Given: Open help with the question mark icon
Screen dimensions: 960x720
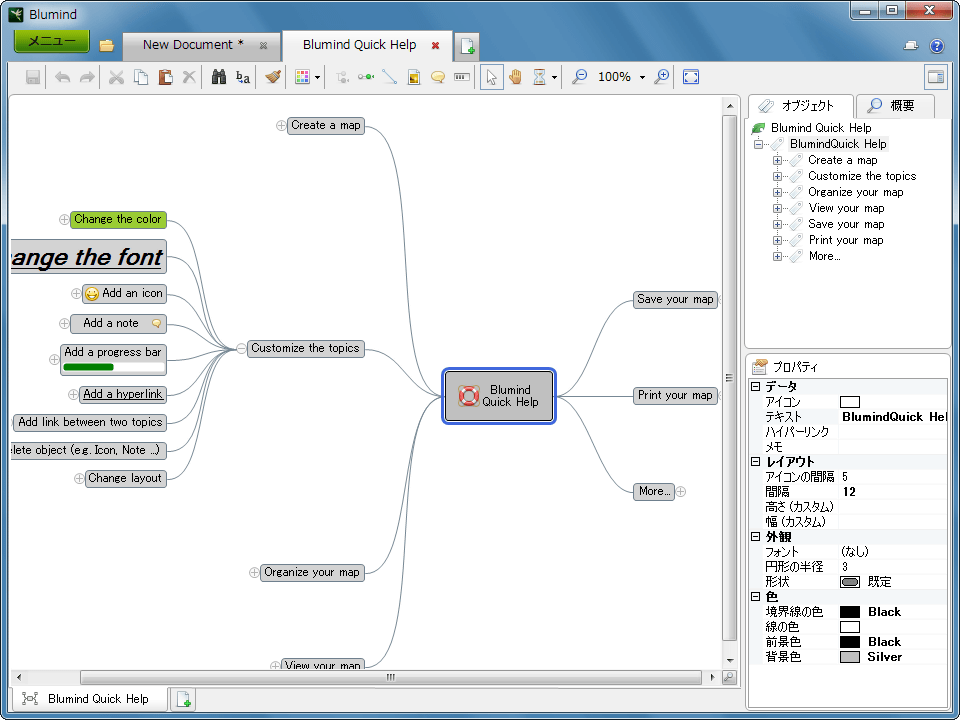Looking at the screenshot, I should tap(937, 46).
